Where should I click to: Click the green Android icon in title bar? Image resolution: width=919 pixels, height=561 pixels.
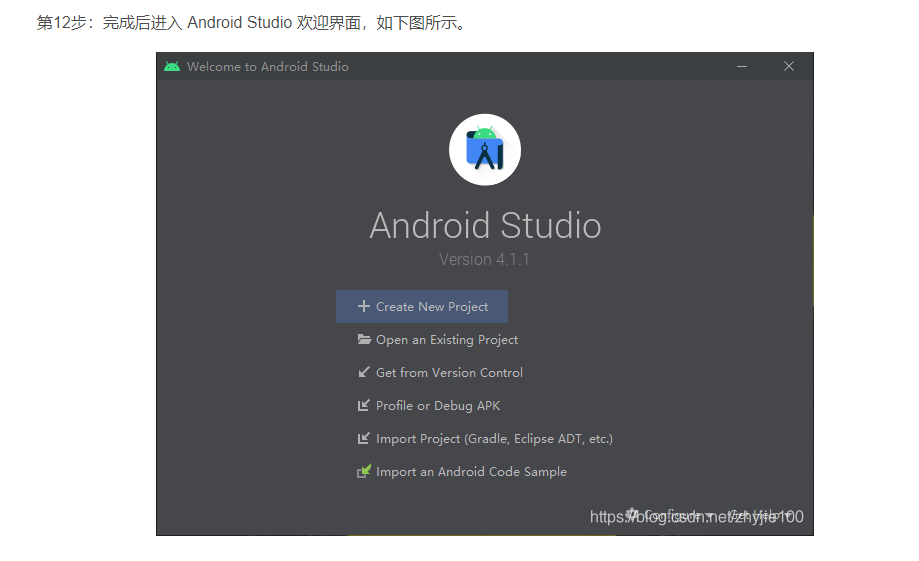tap(172, 66)
